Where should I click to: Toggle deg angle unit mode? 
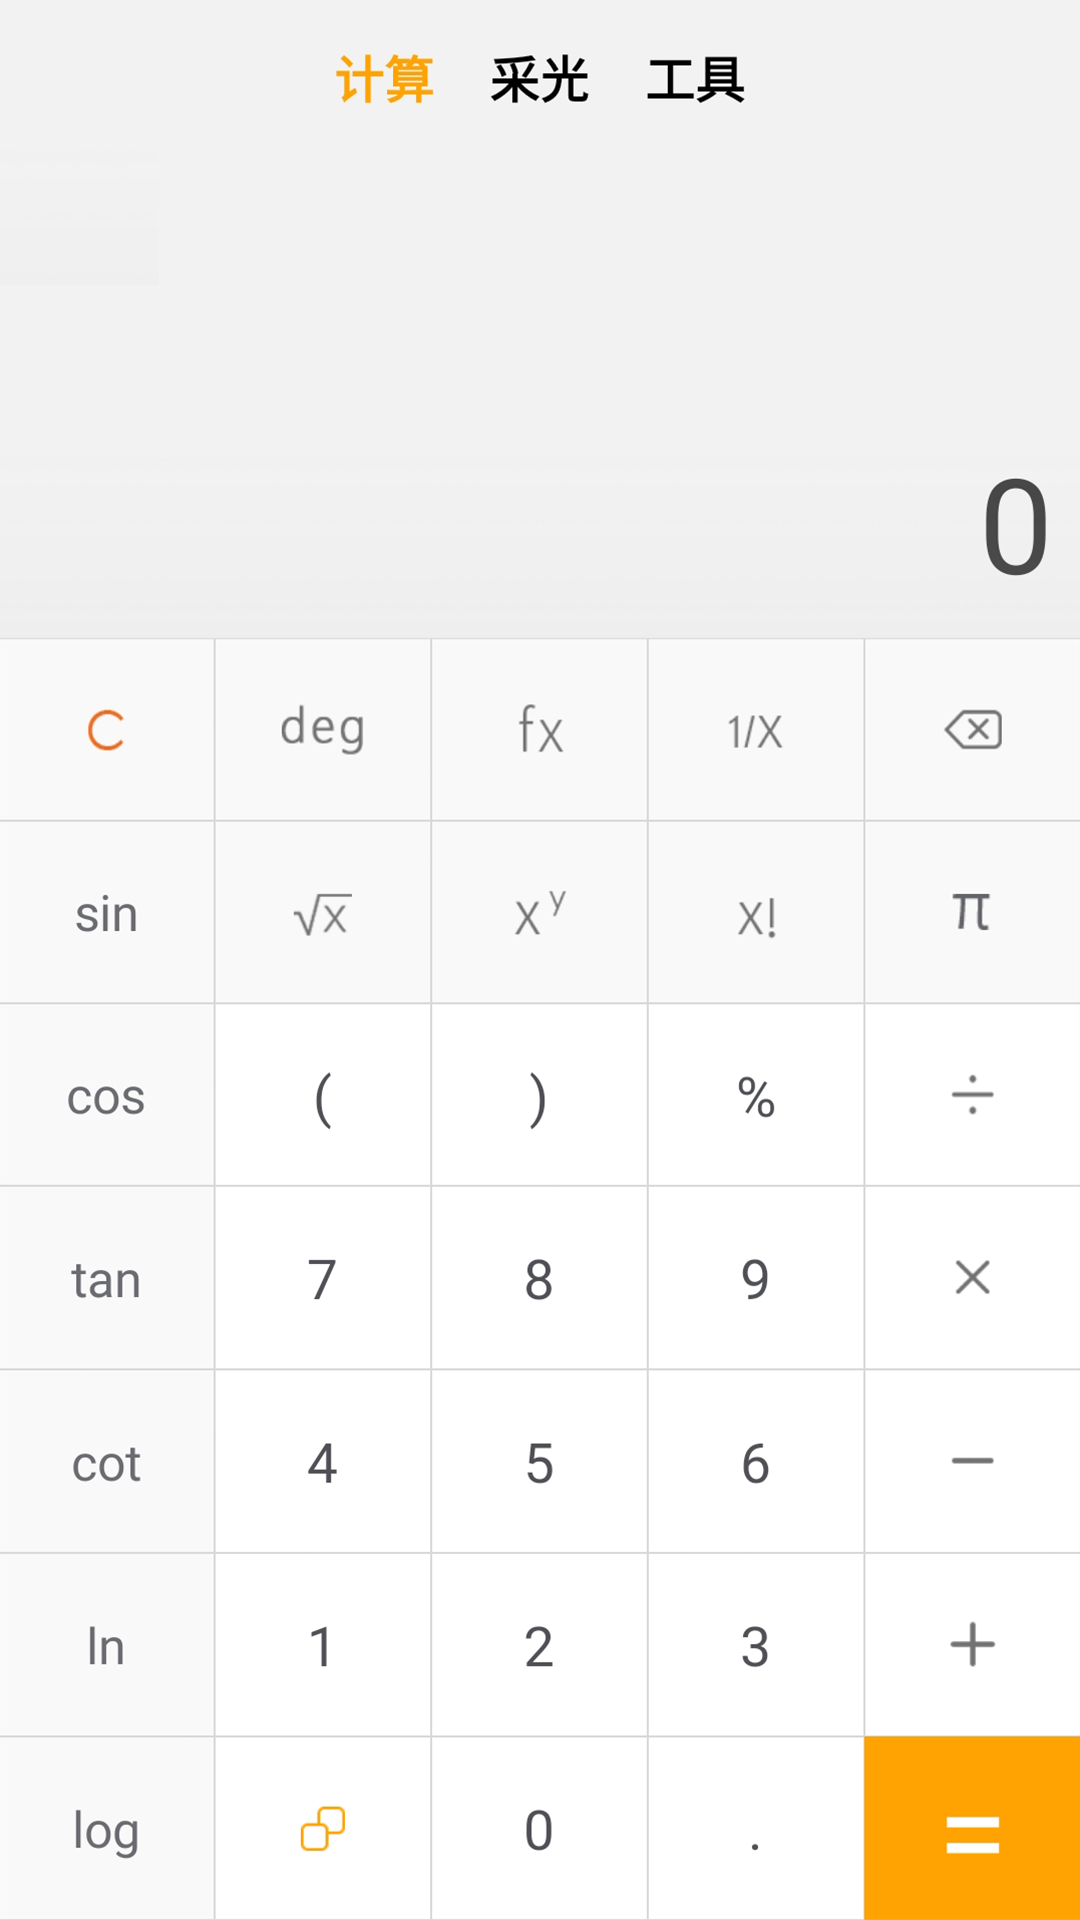[x=322, y=730]
